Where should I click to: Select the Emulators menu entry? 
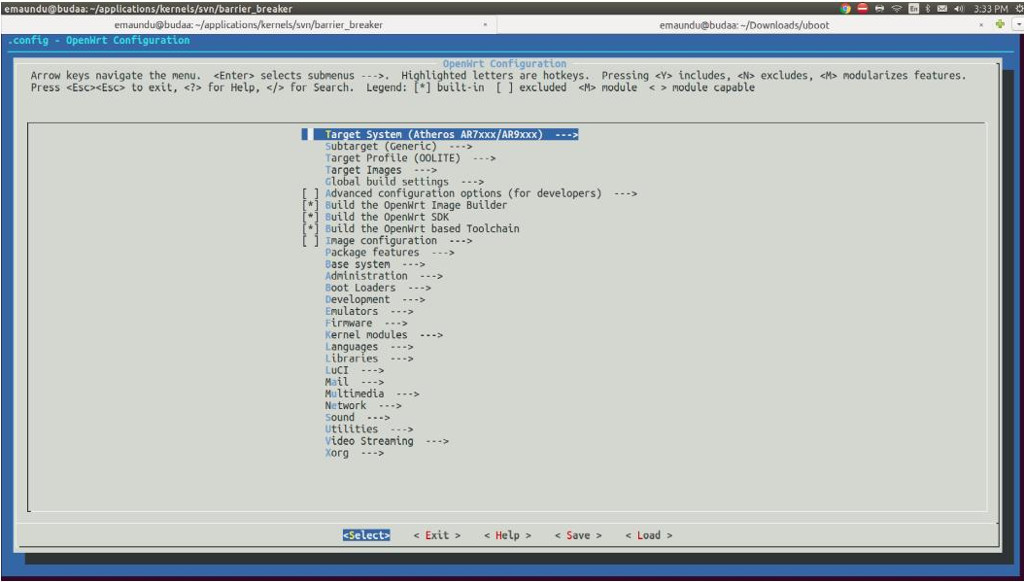pyautogui.click(x=369, y=311)
